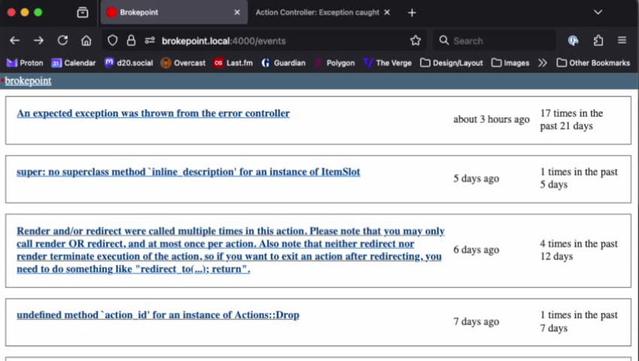
Task: Click the 'about 3 hours ago' timestamp
Action: click(x=491, y=119)
